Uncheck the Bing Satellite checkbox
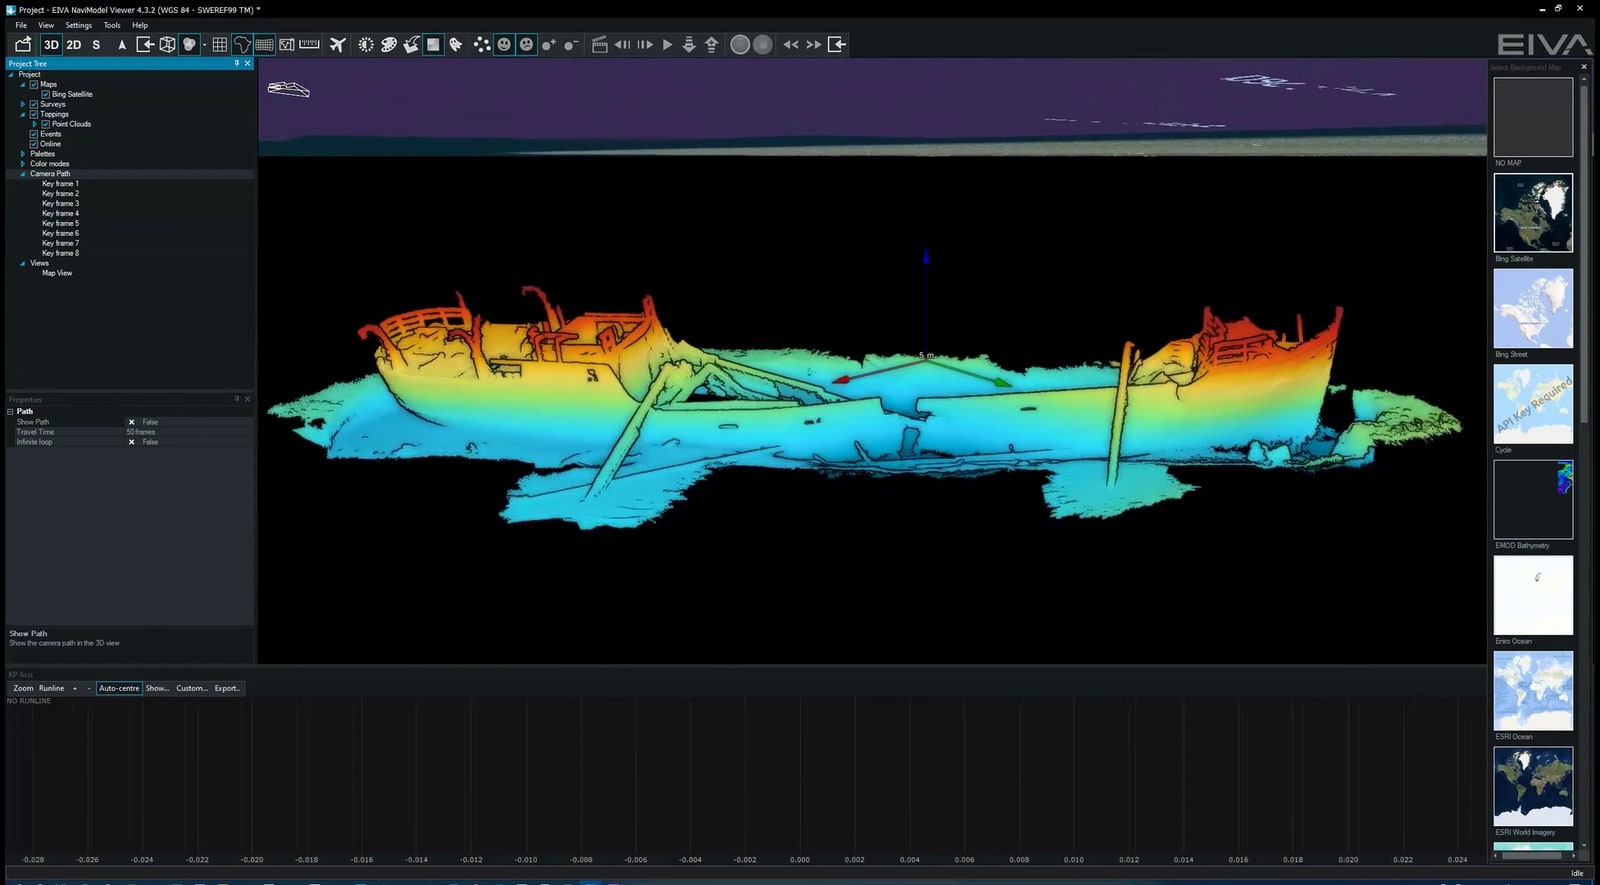1600x885 pixels. pos(46,94)
